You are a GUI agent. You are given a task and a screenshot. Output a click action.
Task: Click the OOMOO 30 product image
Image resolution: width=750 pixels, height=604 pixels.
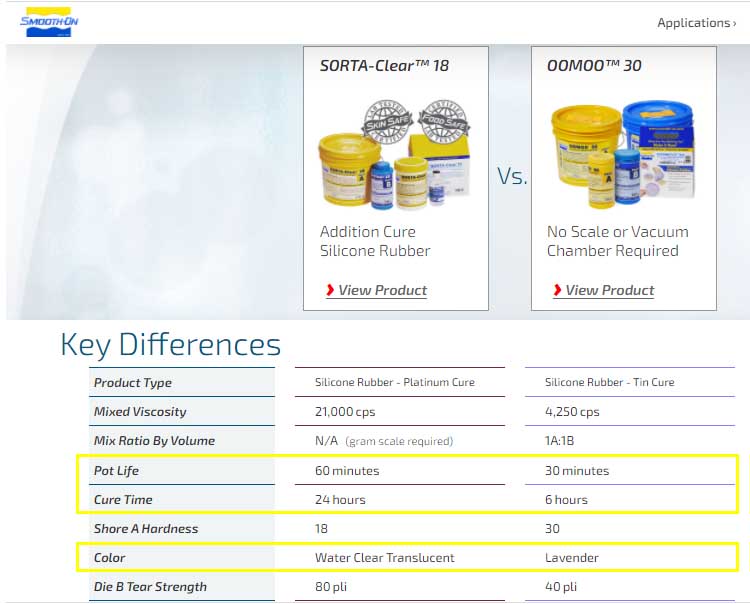point(622,154)
